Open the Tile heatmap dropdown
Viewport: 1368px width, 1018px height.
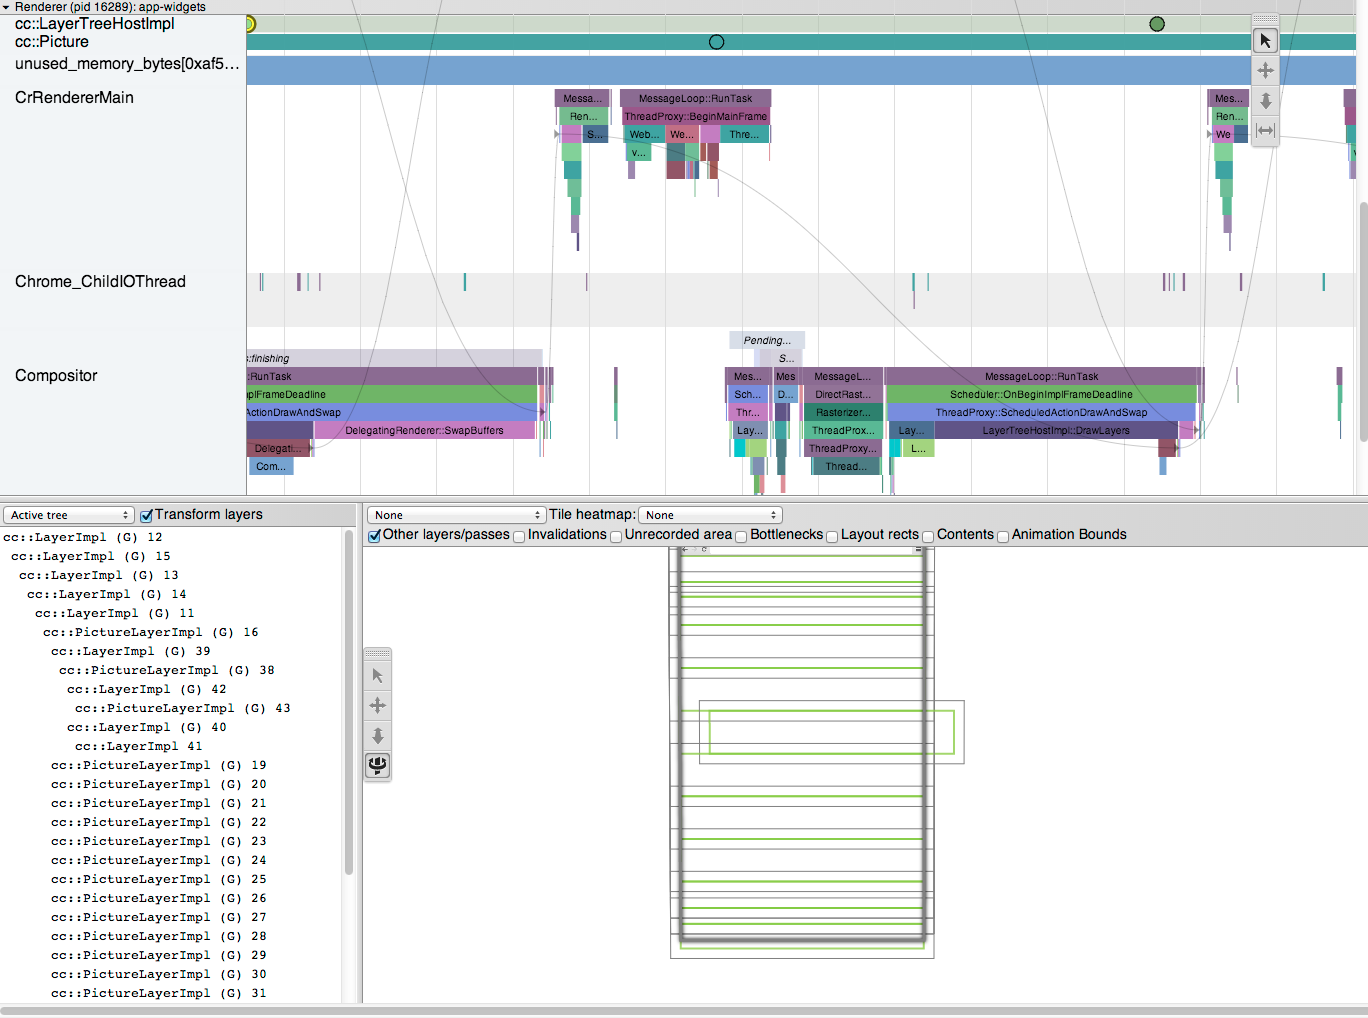pyautogui.click(x=710, y=515)
